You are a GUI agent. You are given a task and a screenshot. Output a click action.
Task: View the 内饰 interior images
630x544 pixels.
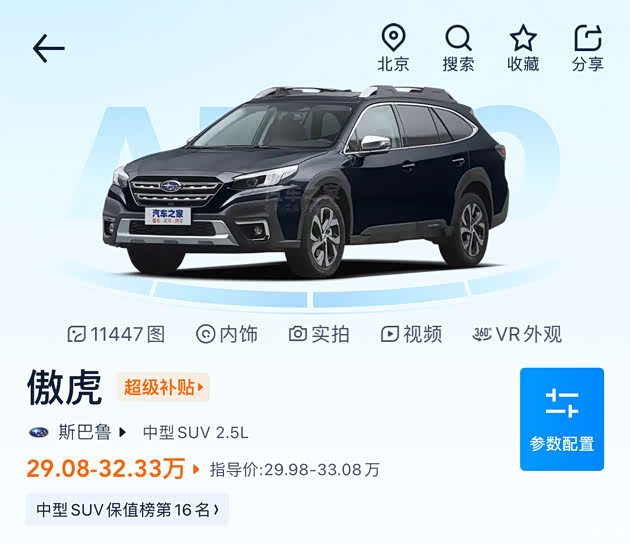[227, 334]
